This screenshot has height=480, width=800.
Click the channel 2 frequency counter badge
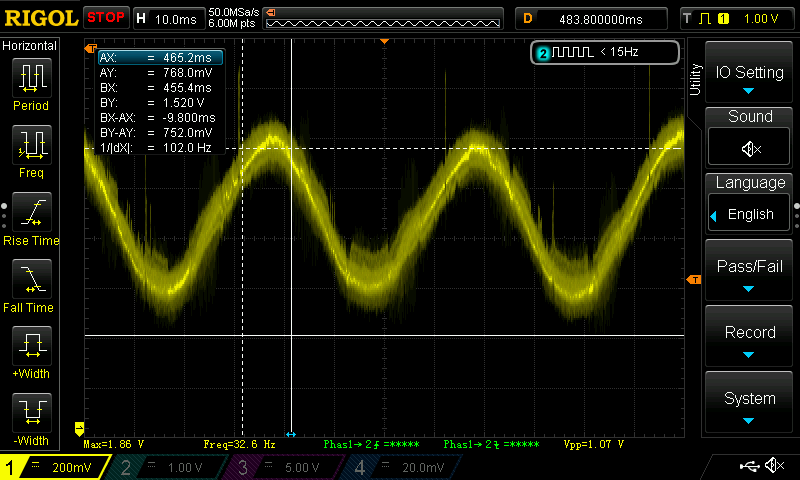(605, 52)
